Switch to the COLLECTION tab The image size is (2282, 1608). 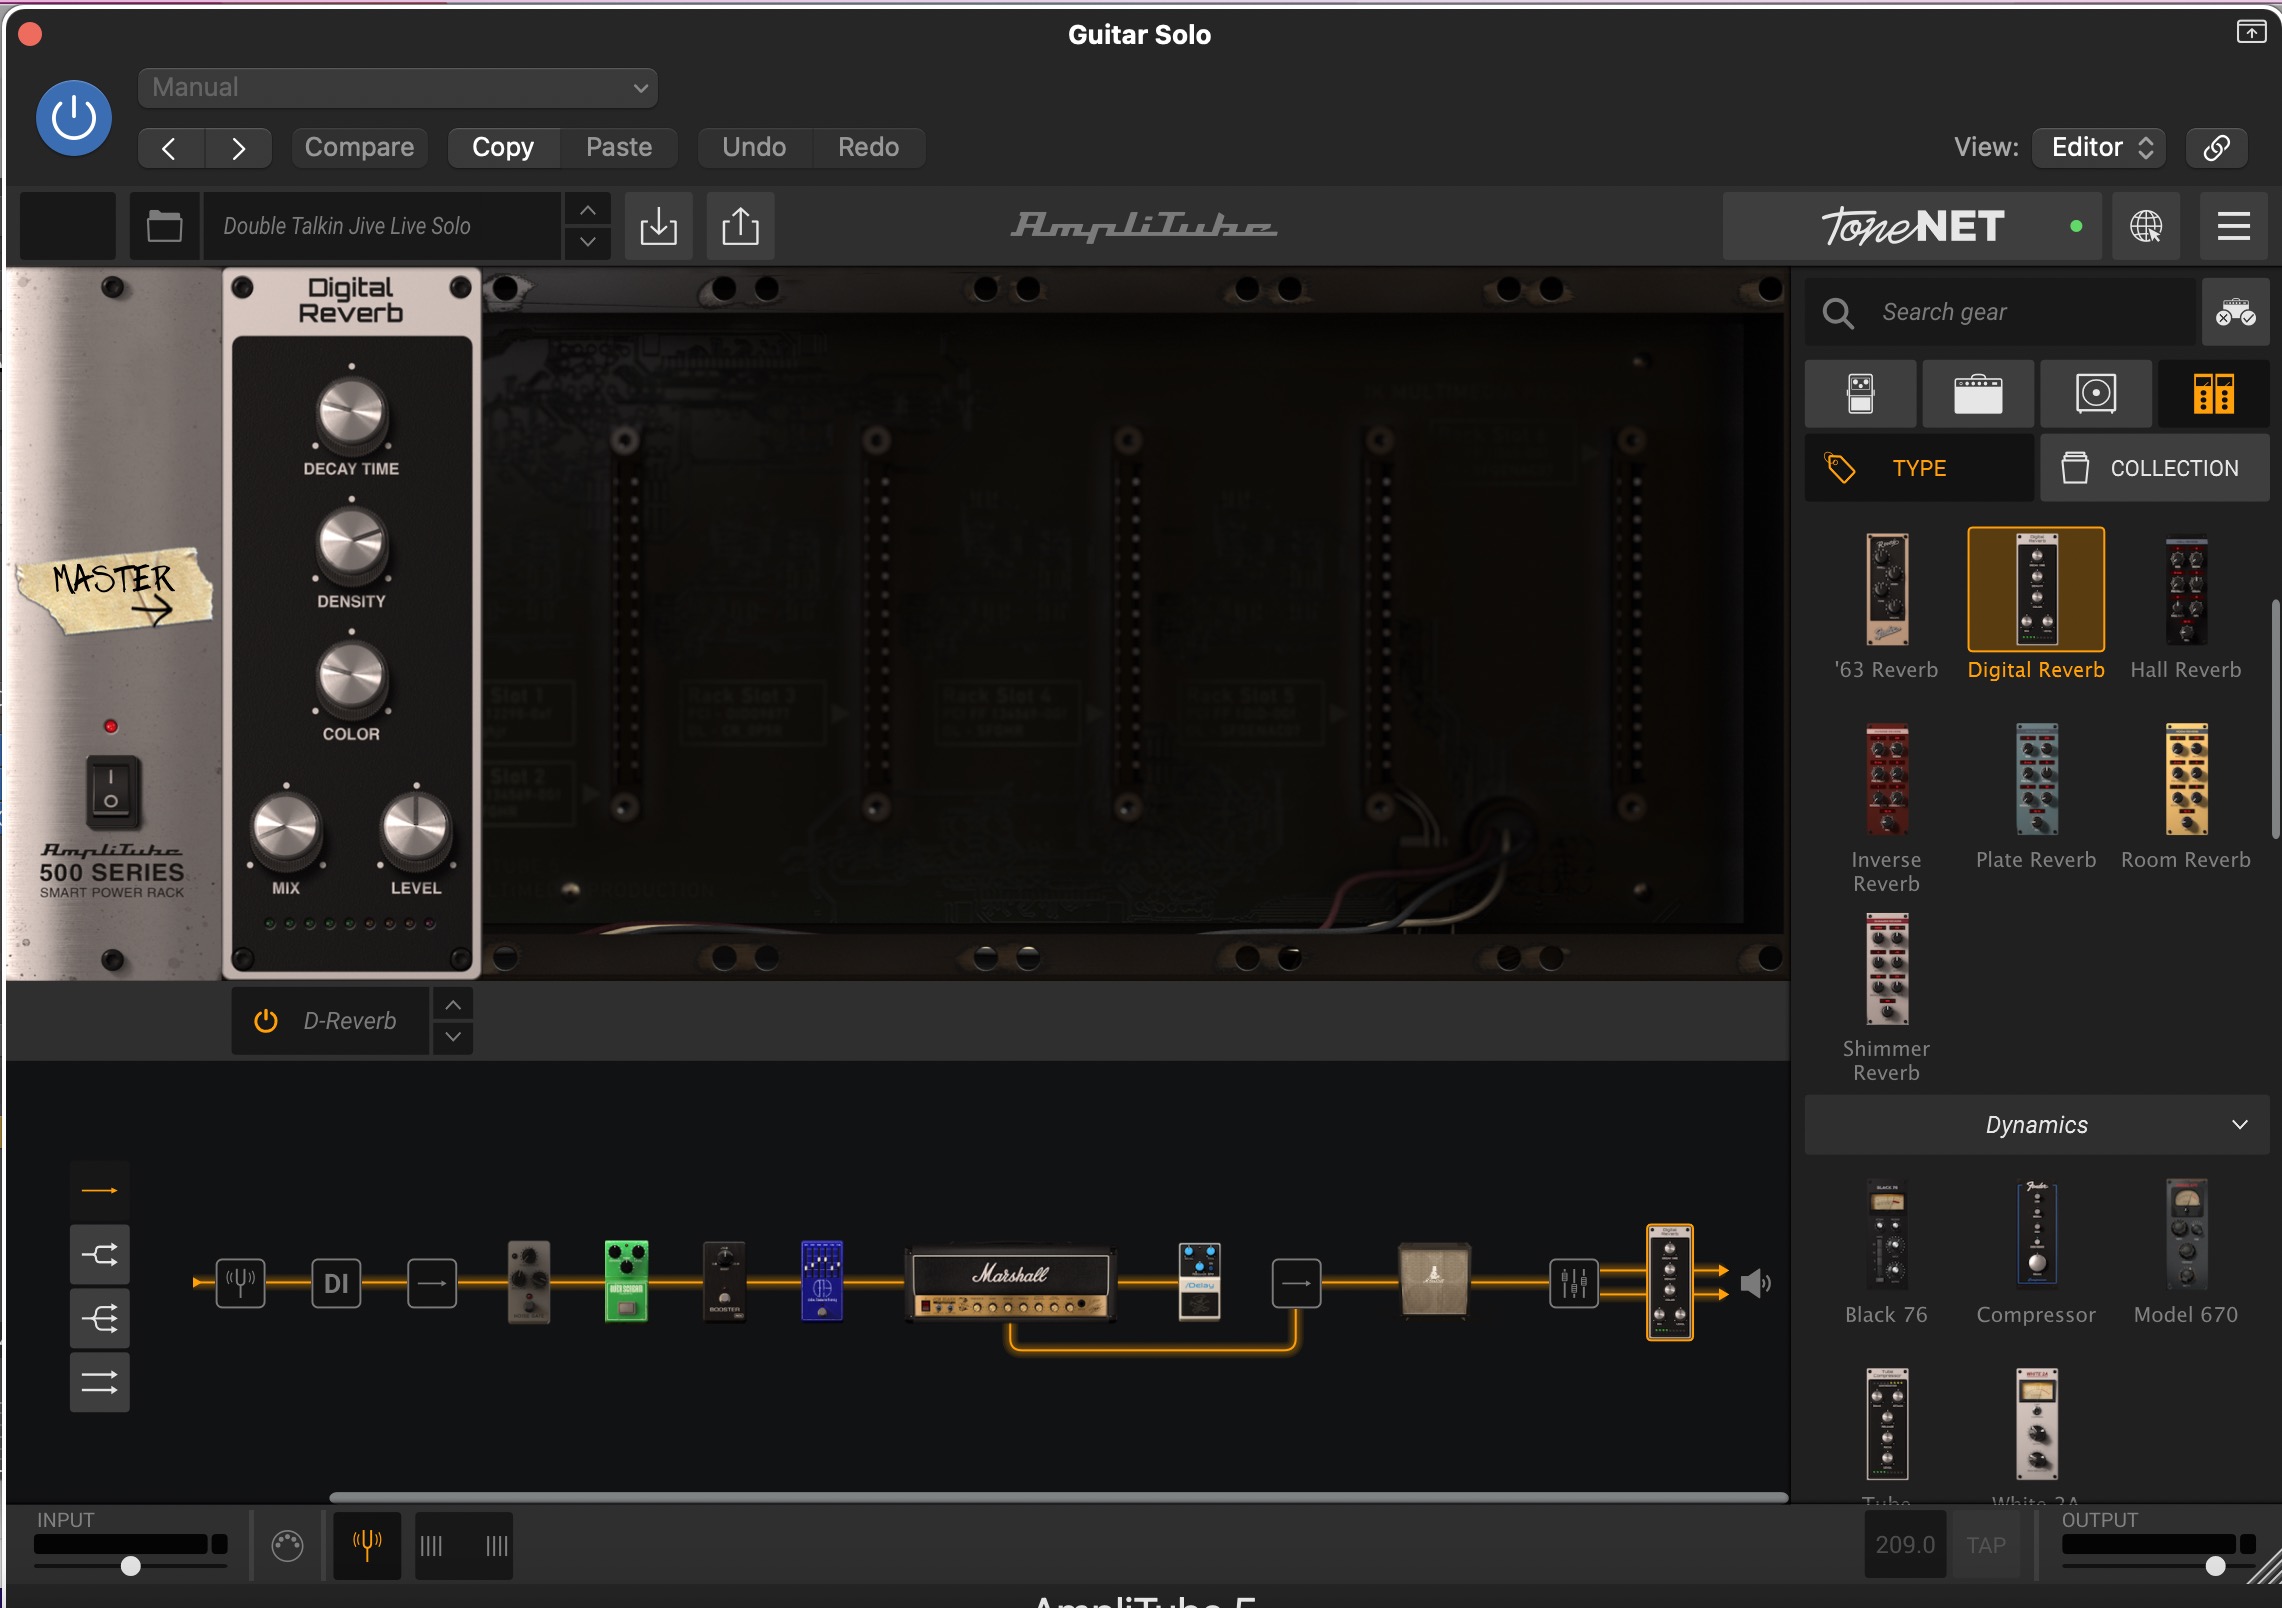pos(2155,468)
